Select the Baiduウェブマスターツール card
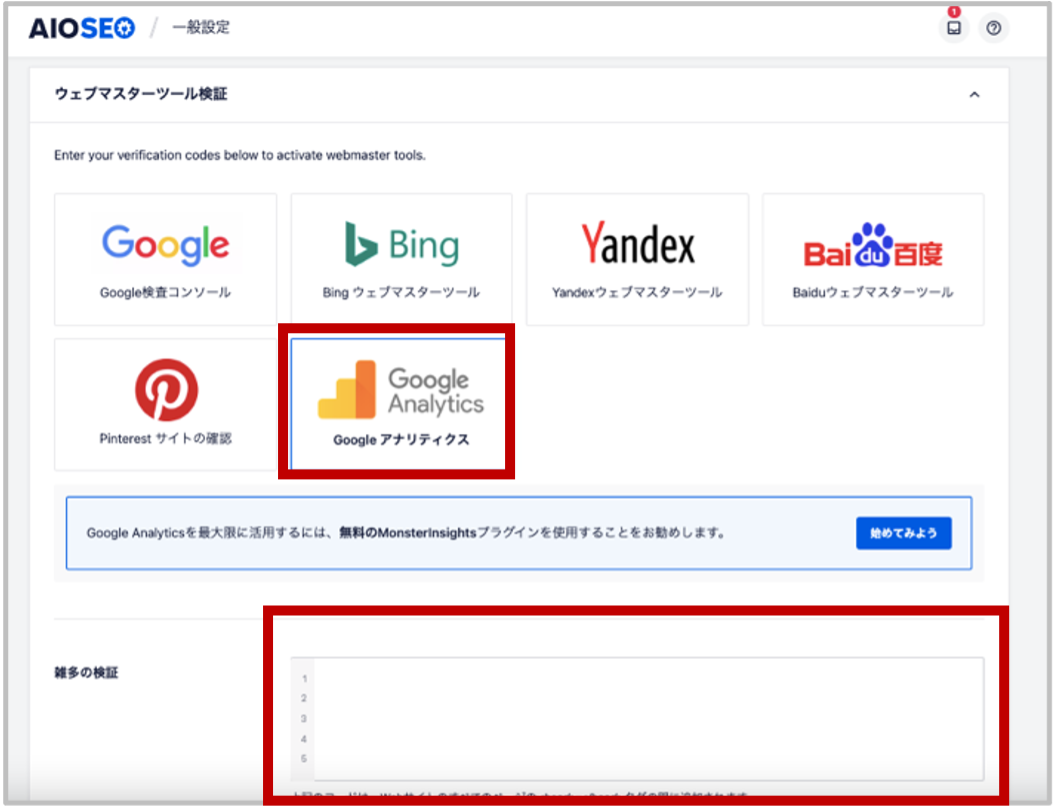The width and height of the screenshot is (1058, 811). (x=873, y=260)
